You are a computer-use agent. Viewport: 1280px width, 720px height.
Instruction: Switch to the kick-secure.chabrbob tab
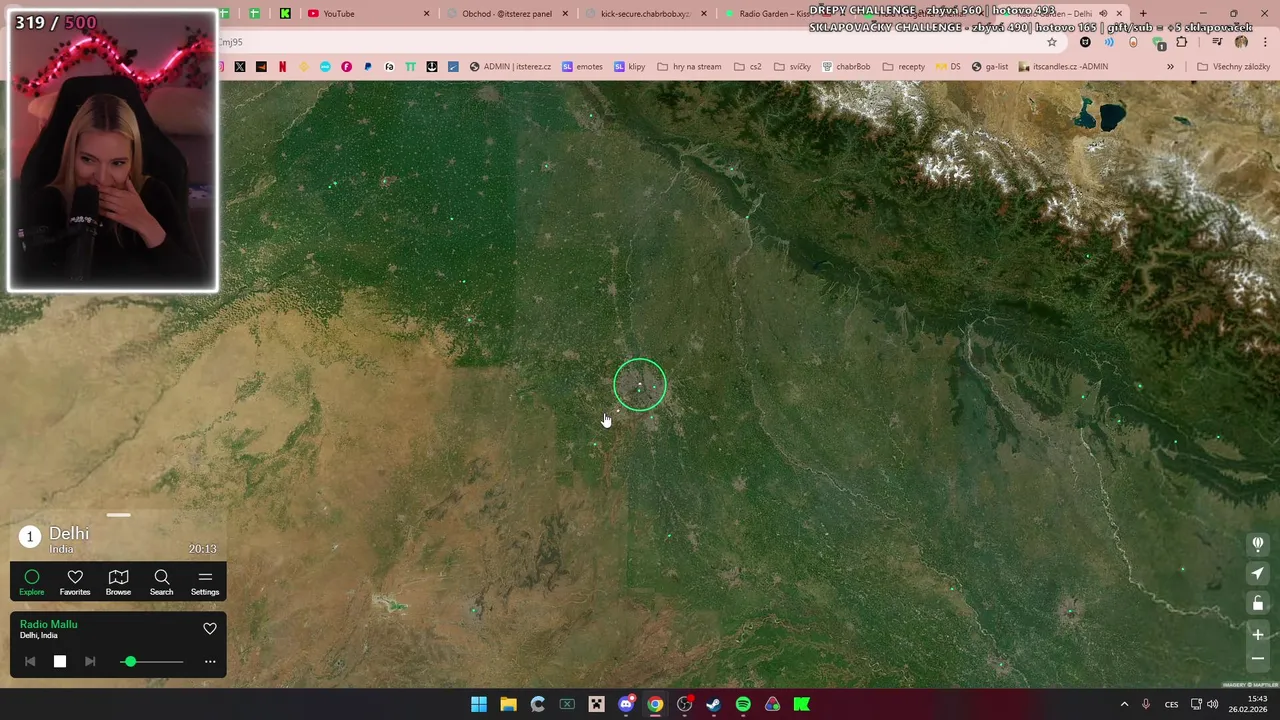[x=645, y=13]
